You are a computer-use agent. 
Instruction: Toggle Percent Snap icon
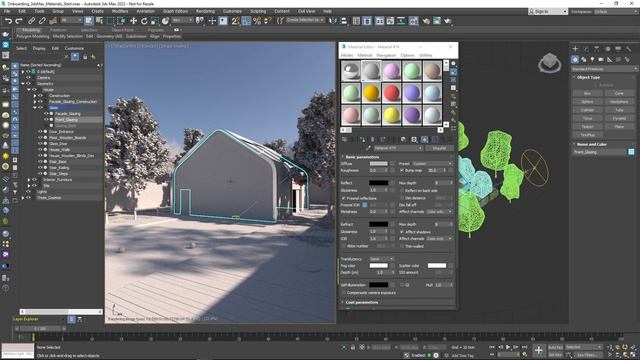point(257,21)
